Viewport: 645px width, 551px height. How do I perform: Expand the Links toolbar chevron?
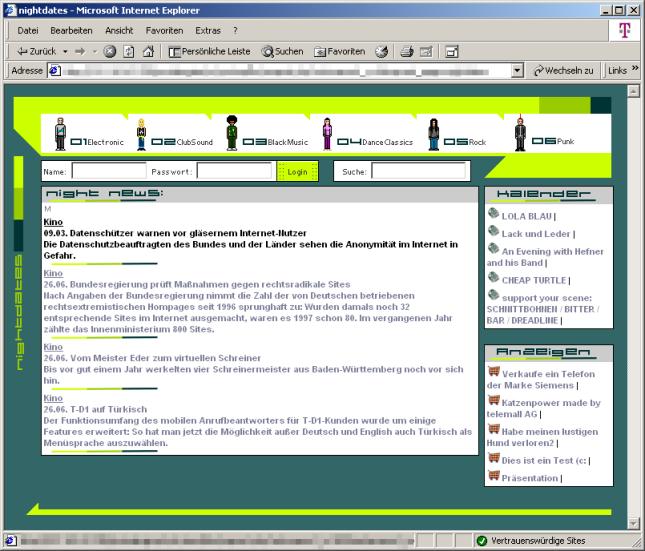tap(634, 70)
